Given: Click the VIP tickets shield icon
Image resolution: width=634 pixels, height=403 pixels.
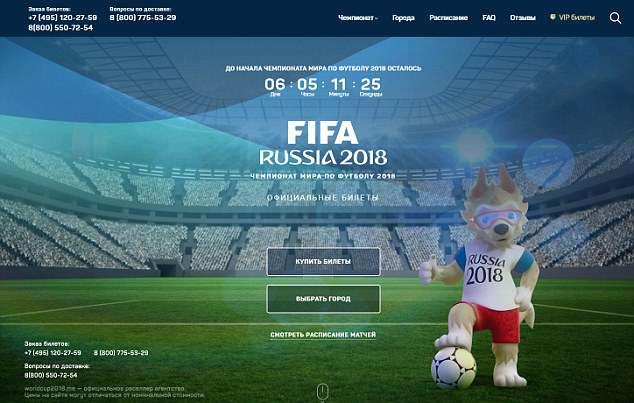Looking at the screenshot, I should click(553, 17).
